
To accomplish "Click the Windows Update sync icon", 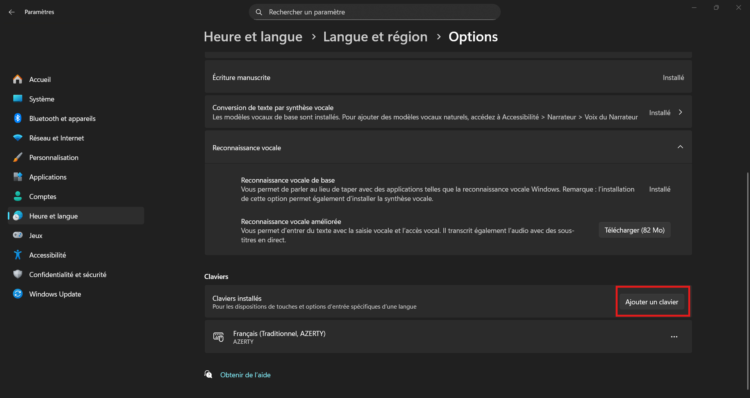I will pos(18,294).
